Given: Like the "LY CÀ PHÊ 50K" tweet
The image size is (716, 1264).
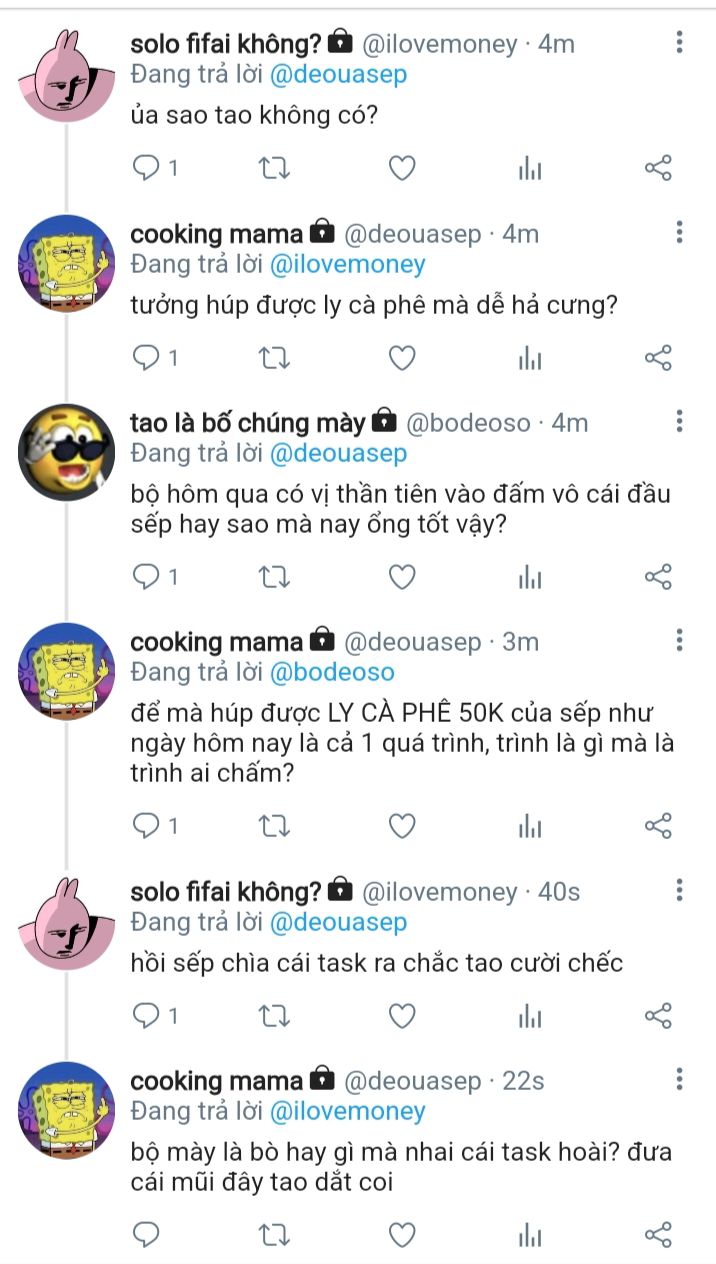Looking at the screenshot, I should pos(402,825).
